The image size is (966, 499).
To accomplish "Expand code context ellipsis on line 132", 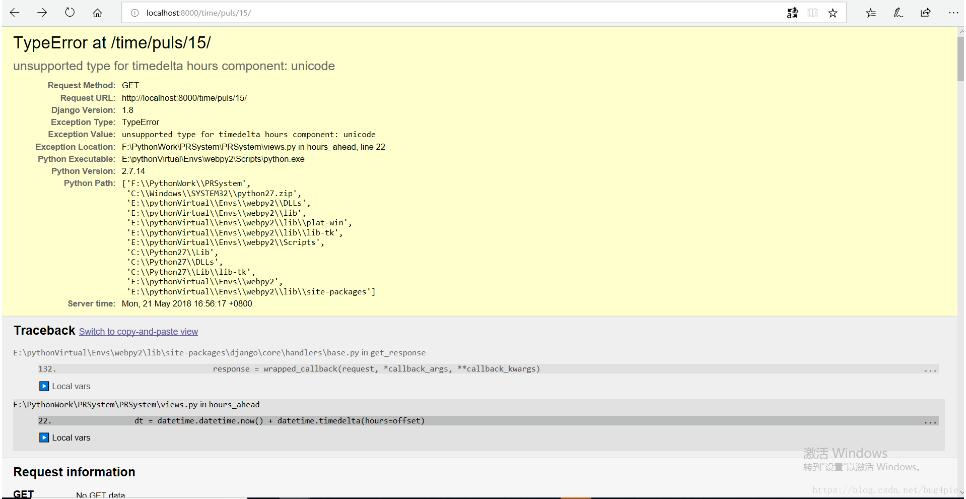I will pos(931,370).
